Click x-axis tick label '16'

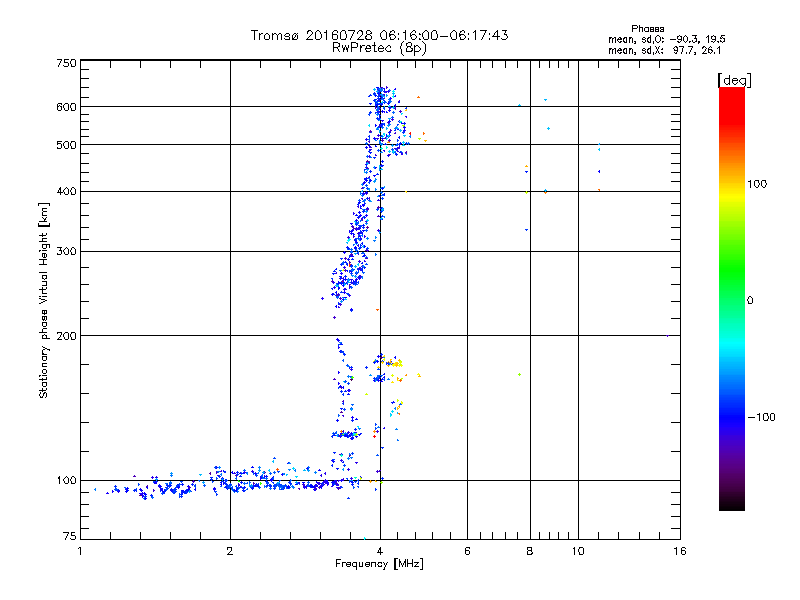point(680,551)
